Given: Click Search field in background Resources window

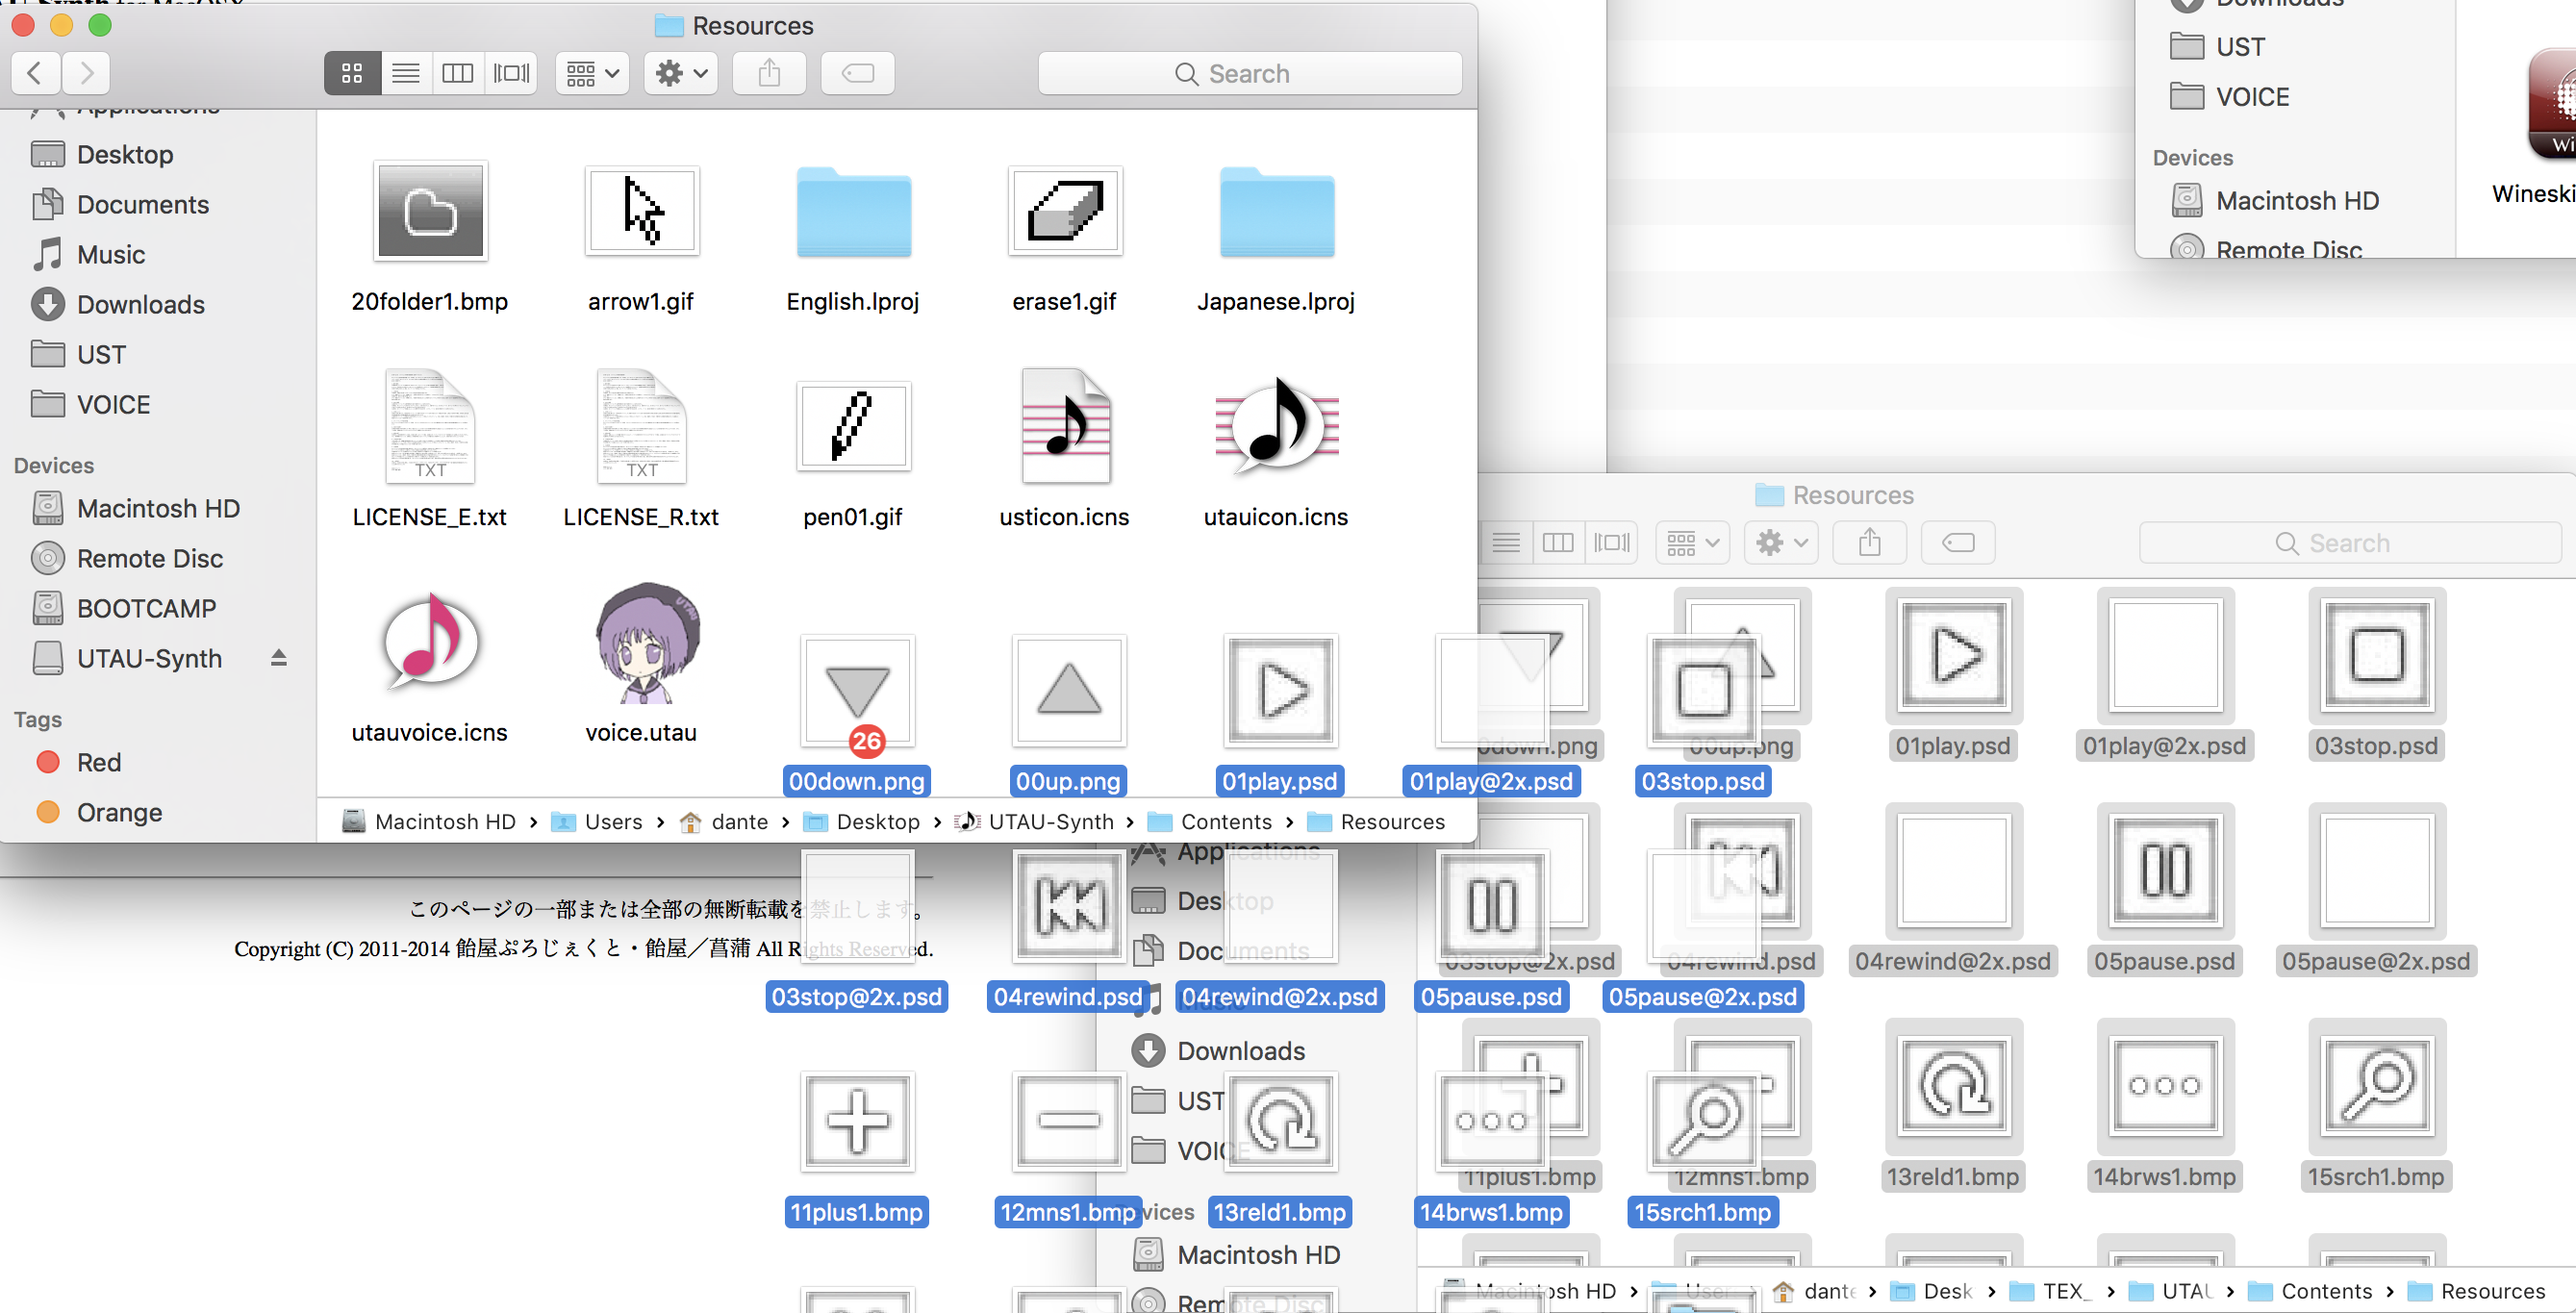Looking at the screenshot, I should tap(2350, 543).
